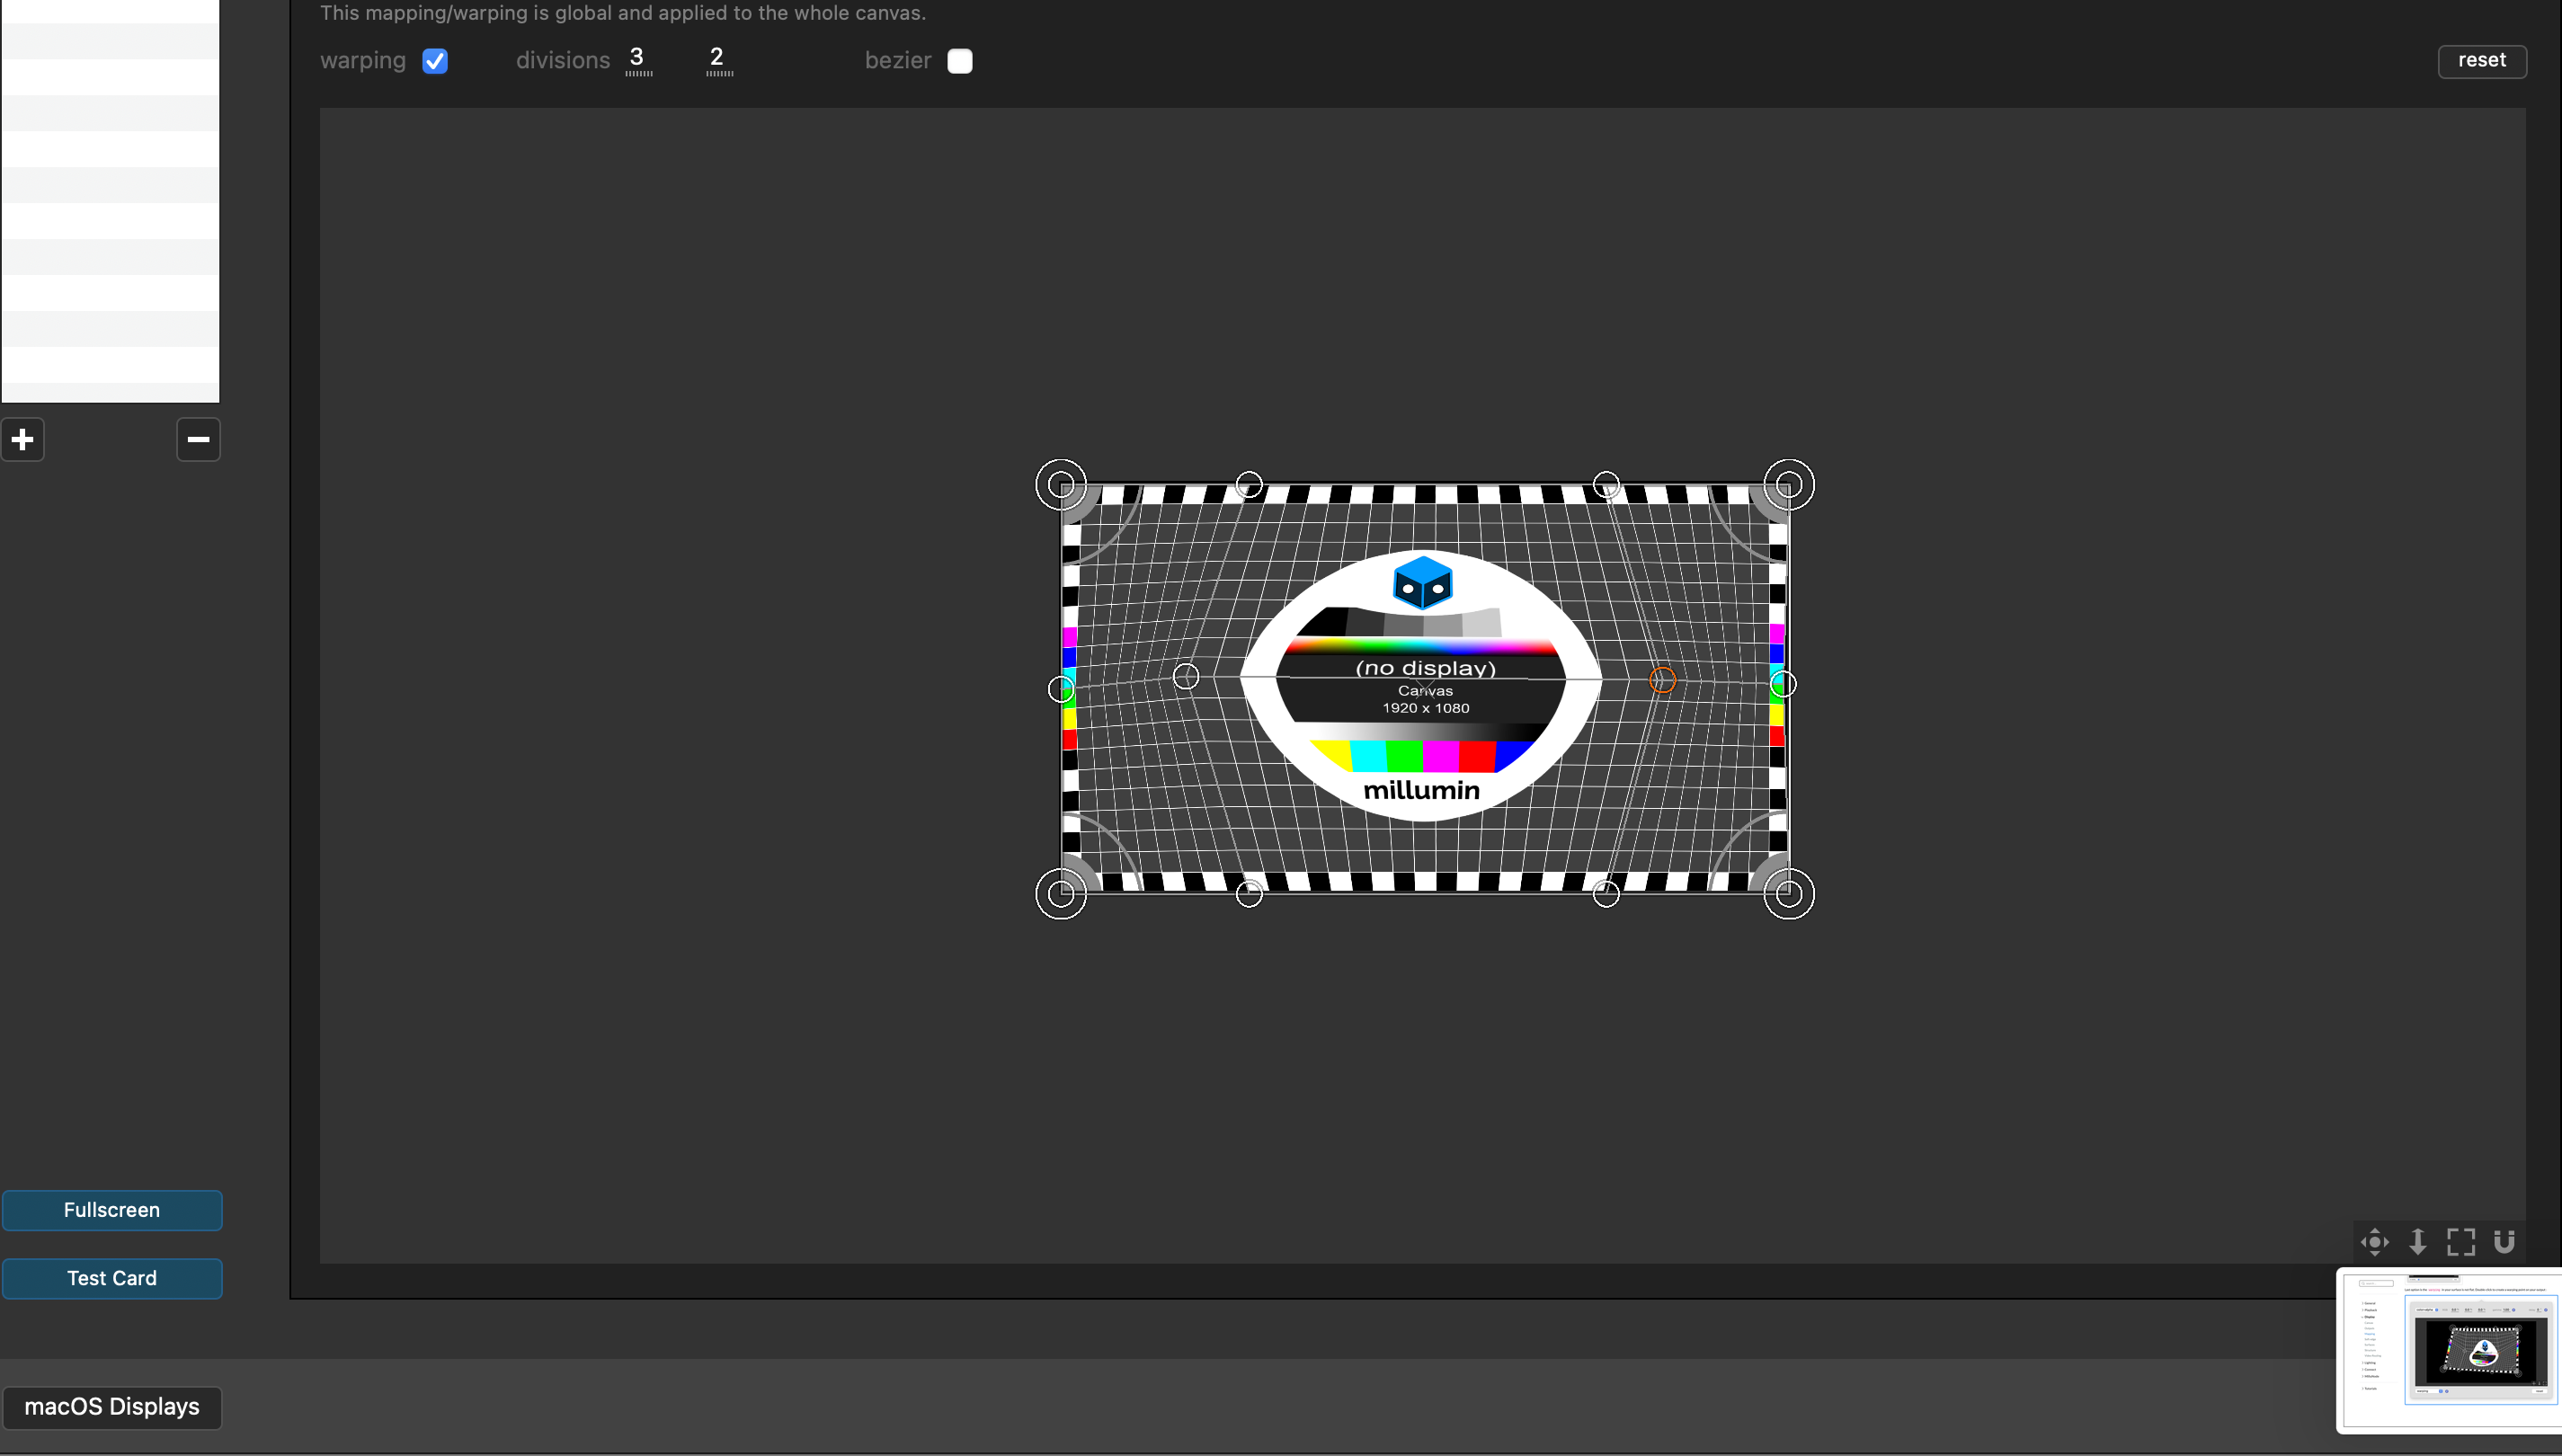Open macOS Displays settings
The width and height of the screenshot is (2562, 1456).
[112, 1406]
